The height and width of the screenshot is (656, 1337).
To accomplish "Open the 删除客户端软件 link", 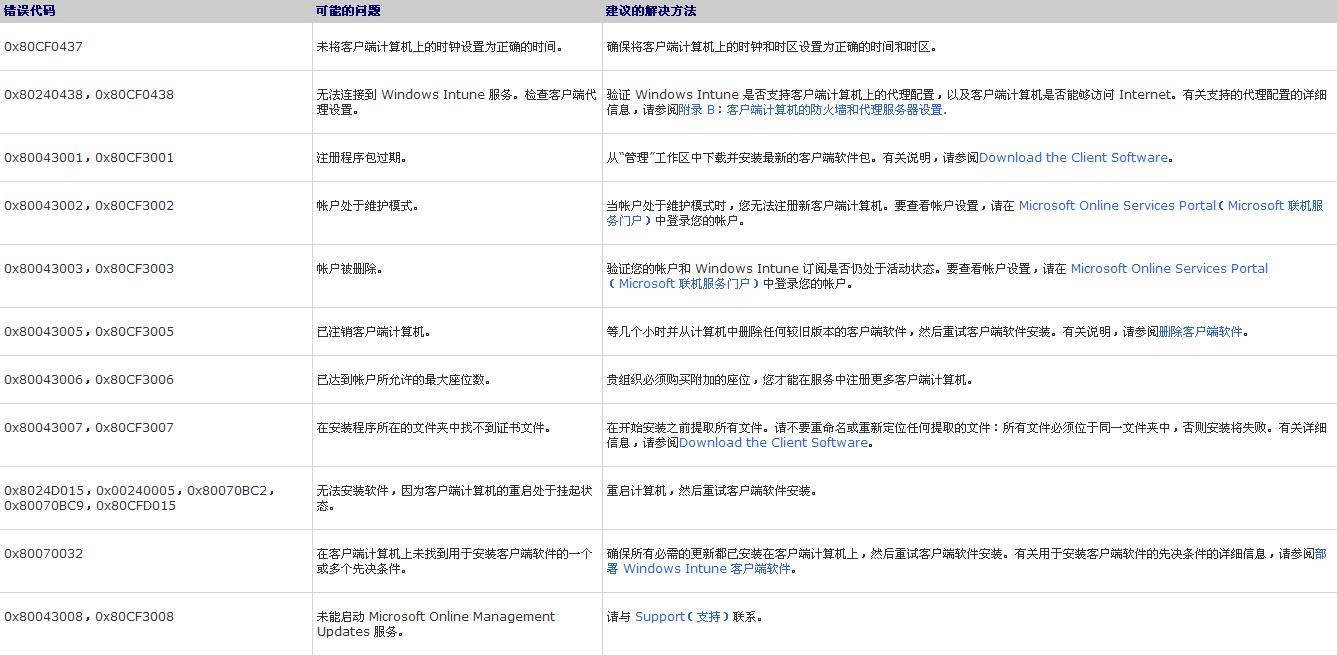I will (1200, 332).
